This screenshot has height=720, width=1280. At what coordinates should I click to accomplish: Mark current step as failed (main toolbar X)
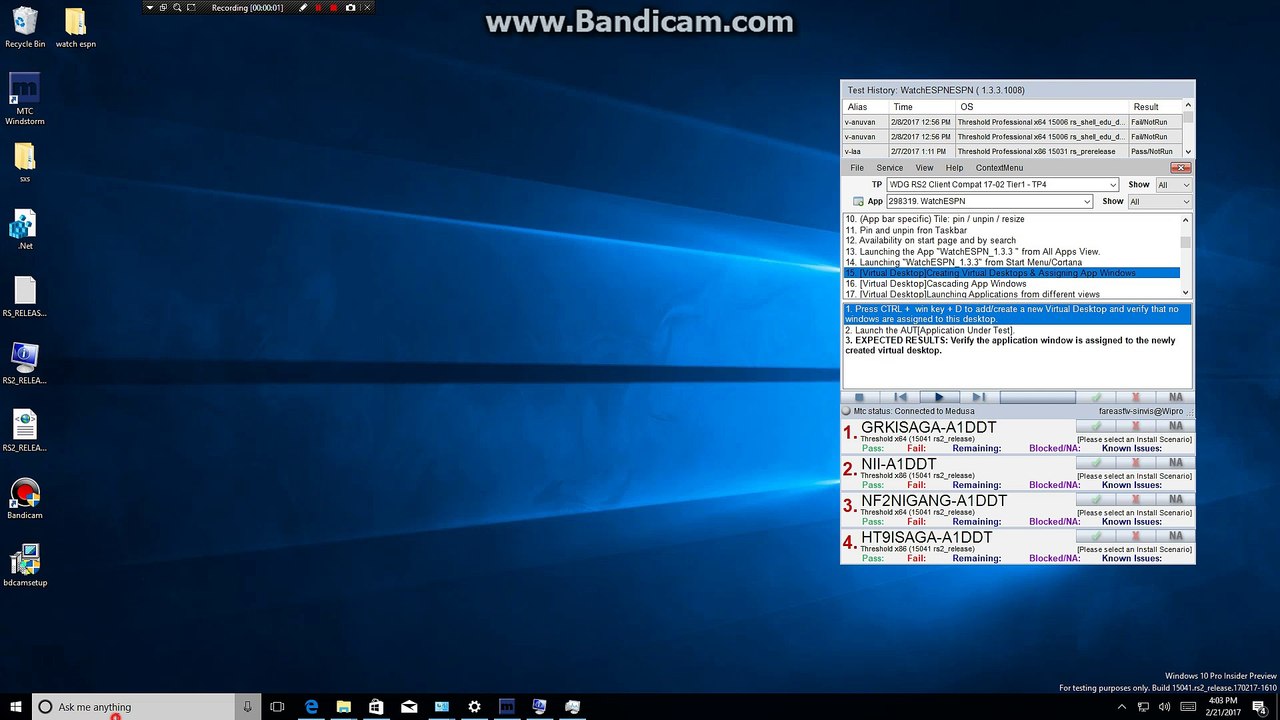1136,397
